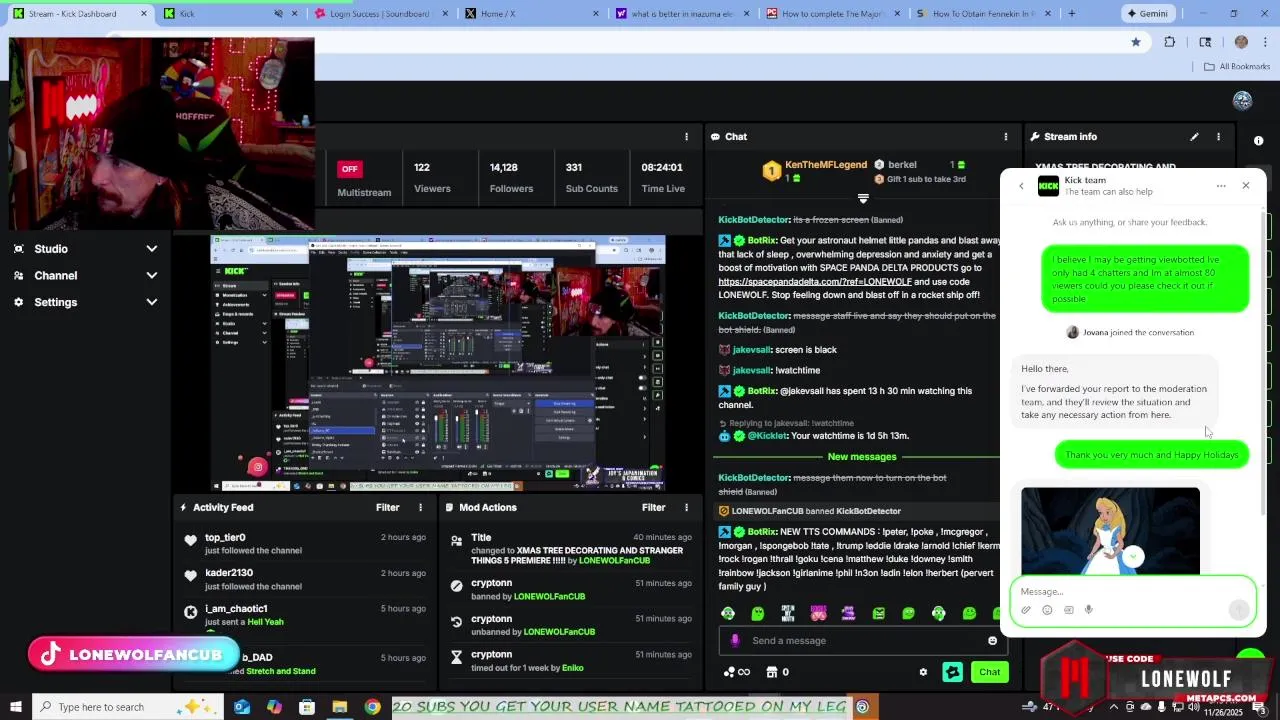Open the Alice GIF in the support chat

tap(1110, 531)
